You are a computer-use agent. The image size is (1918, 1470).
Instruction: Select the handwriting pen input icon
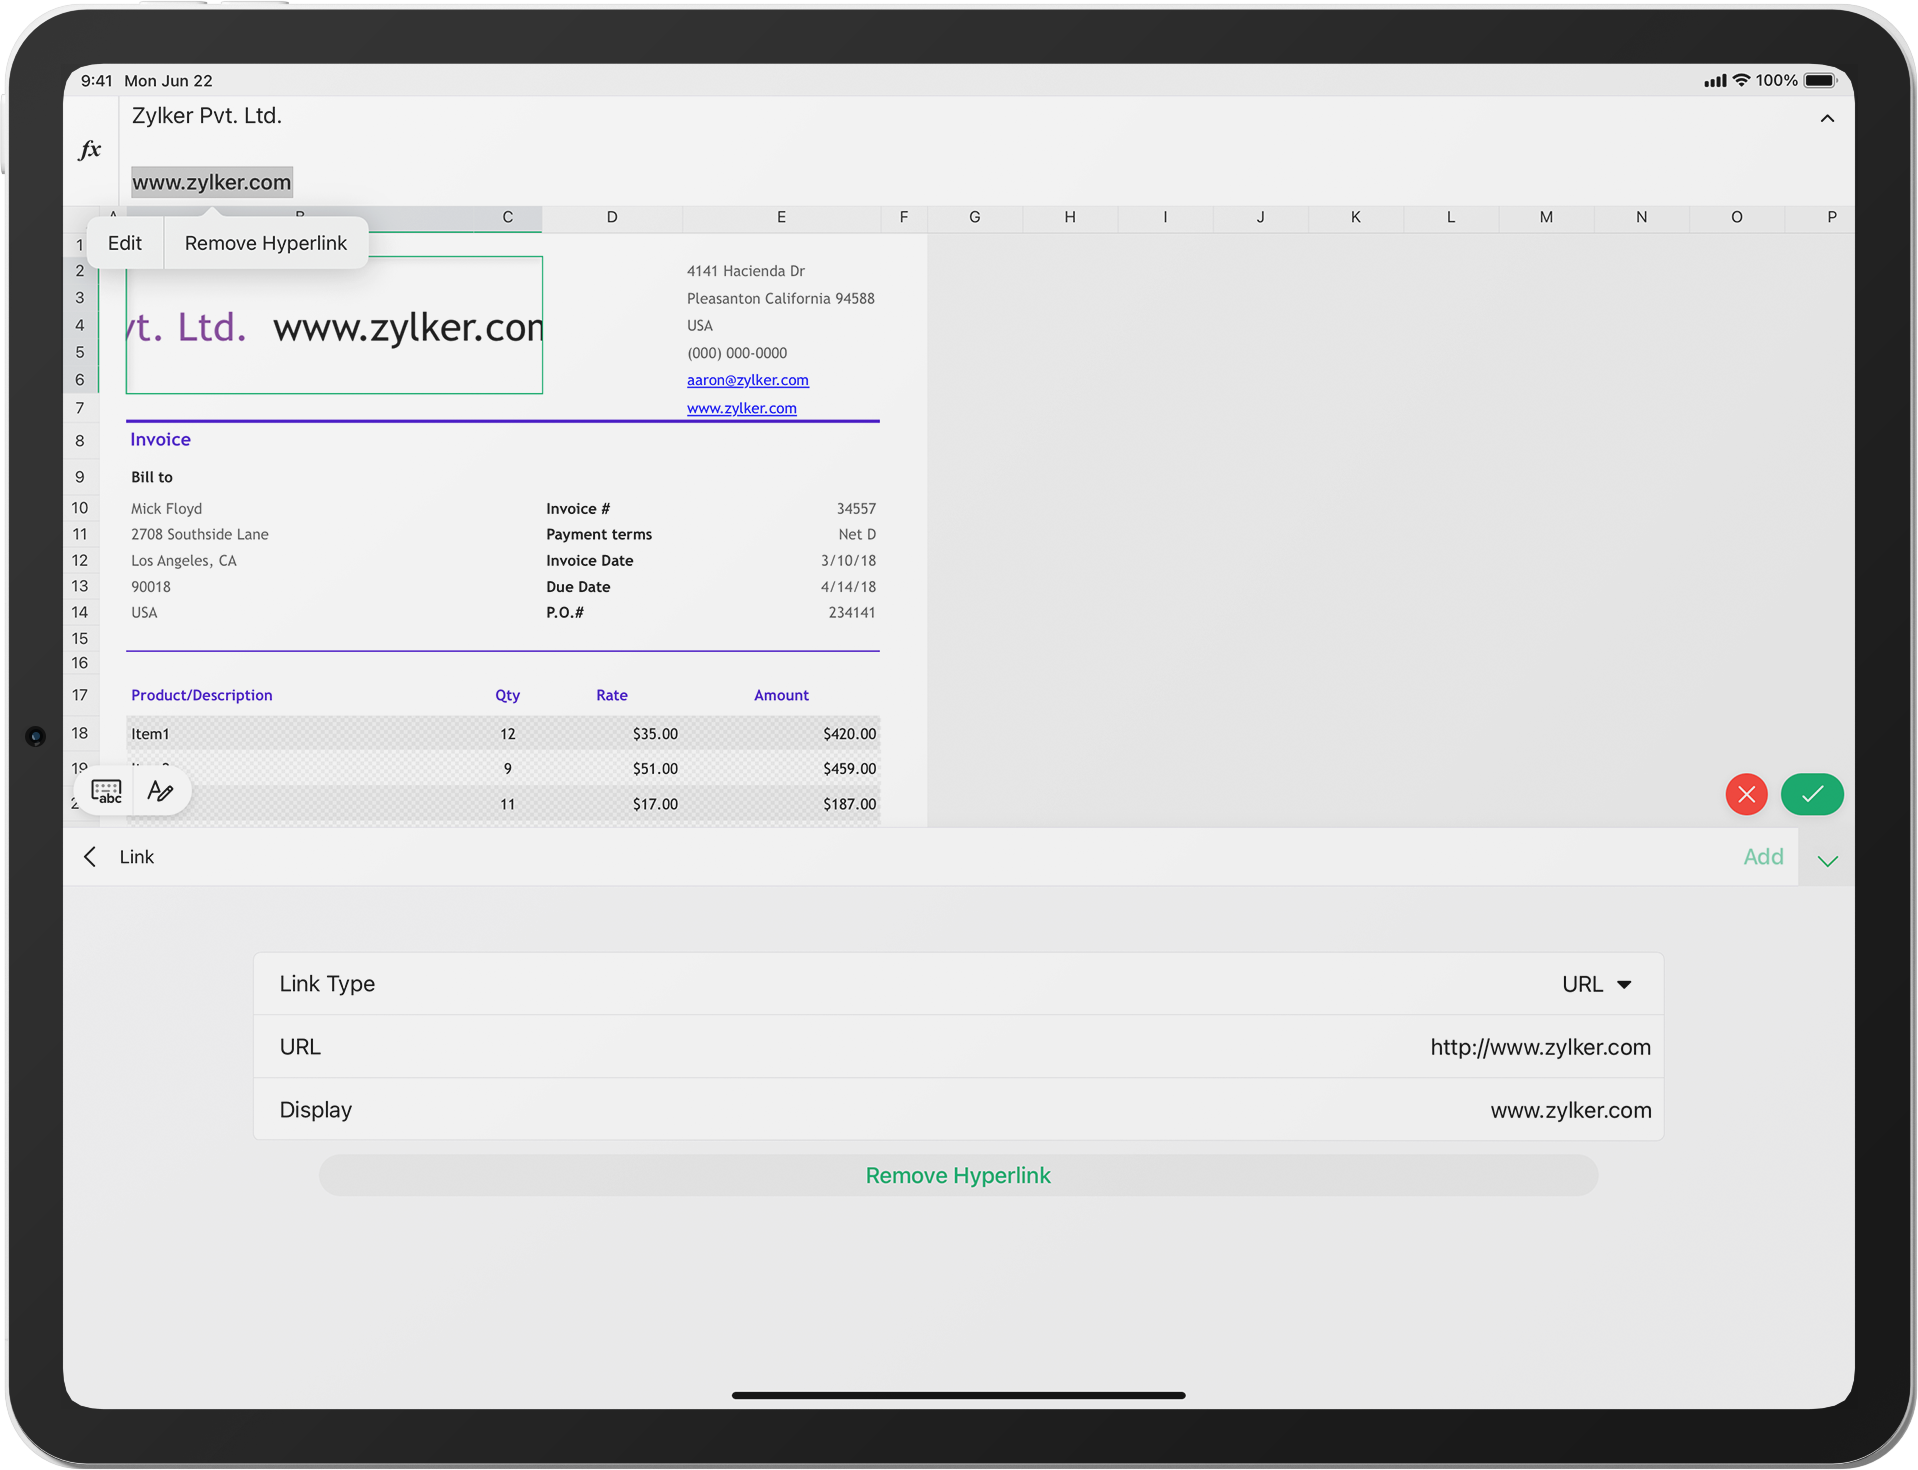pos(160,792)
